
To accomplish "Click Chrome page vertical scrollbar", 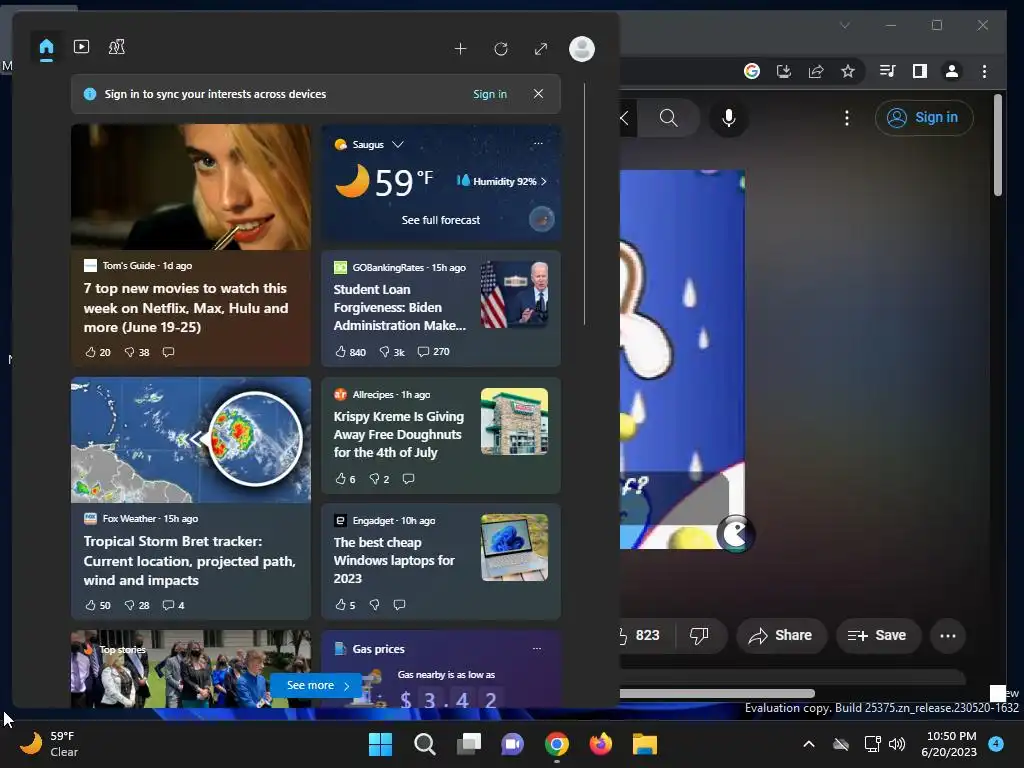I will (997, 145).
